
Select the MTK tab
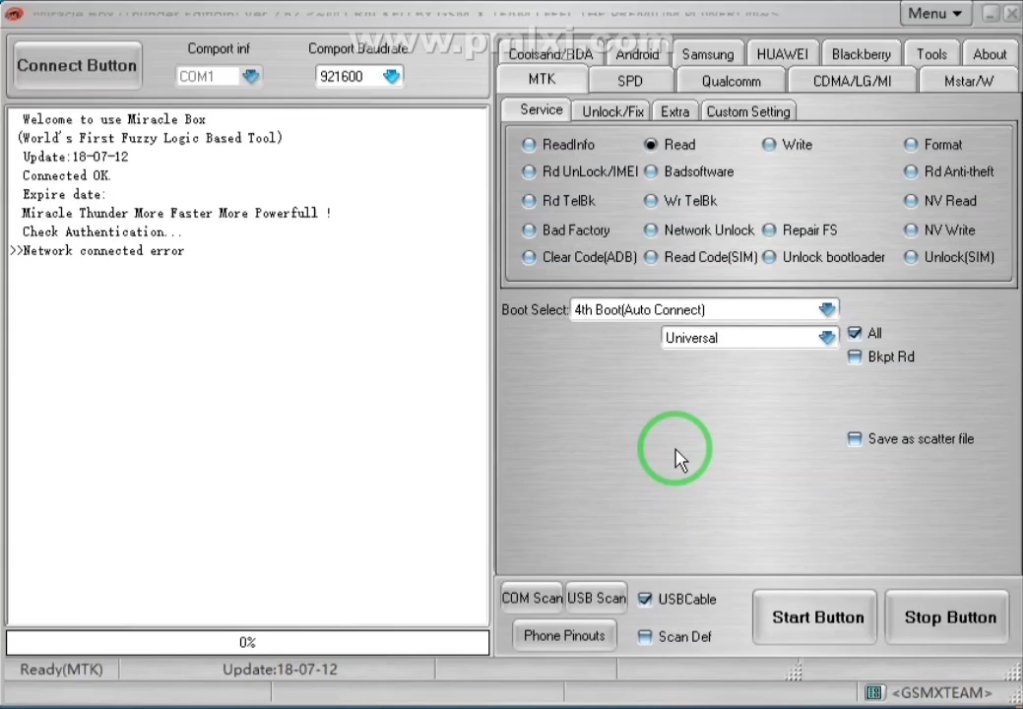click(542, 80)
